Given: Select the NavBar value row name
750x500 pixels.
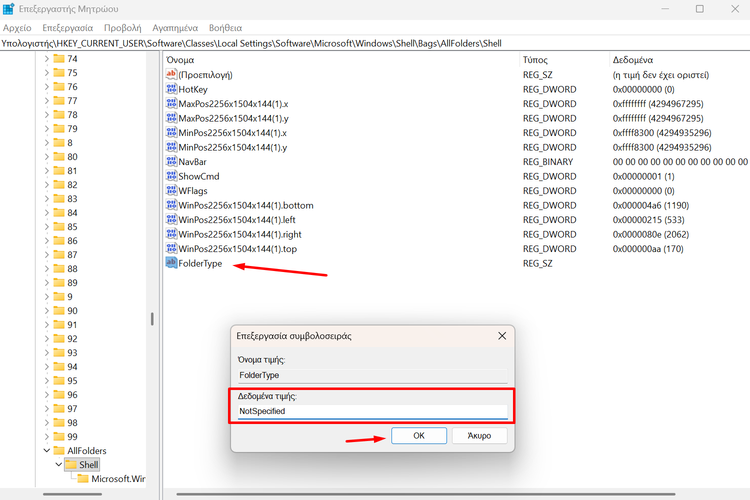Looking at the screenshot, I should 192,162.
